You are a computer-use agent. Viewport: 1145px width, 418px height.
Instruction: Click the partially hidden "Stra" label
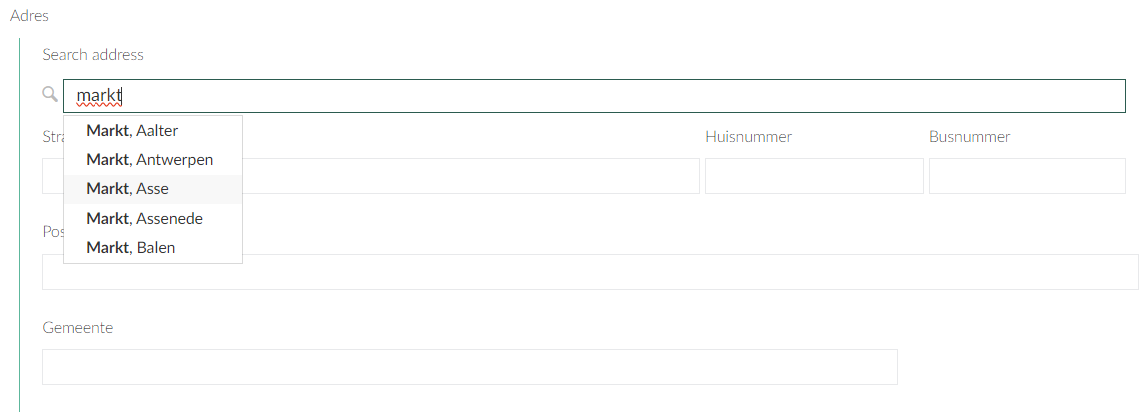click(x=52, y=137)
